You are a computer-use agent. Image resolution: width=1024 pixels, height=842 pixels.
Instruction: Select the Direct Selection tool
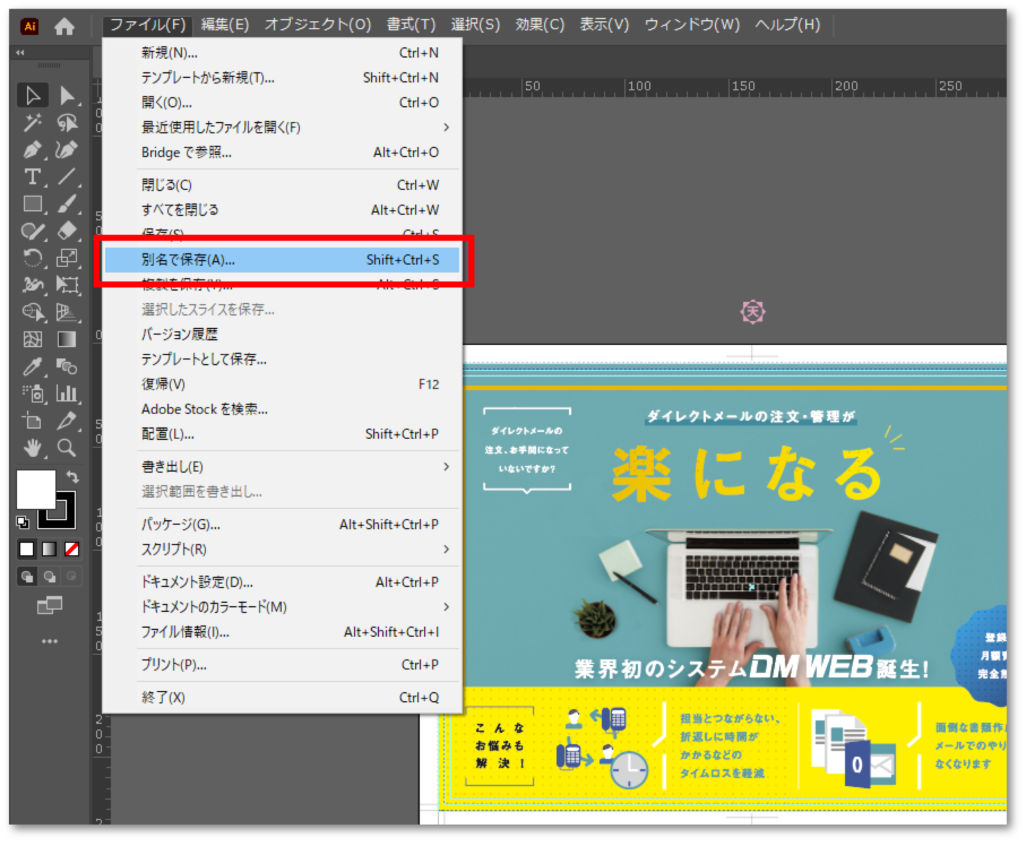tap(67, 95)
